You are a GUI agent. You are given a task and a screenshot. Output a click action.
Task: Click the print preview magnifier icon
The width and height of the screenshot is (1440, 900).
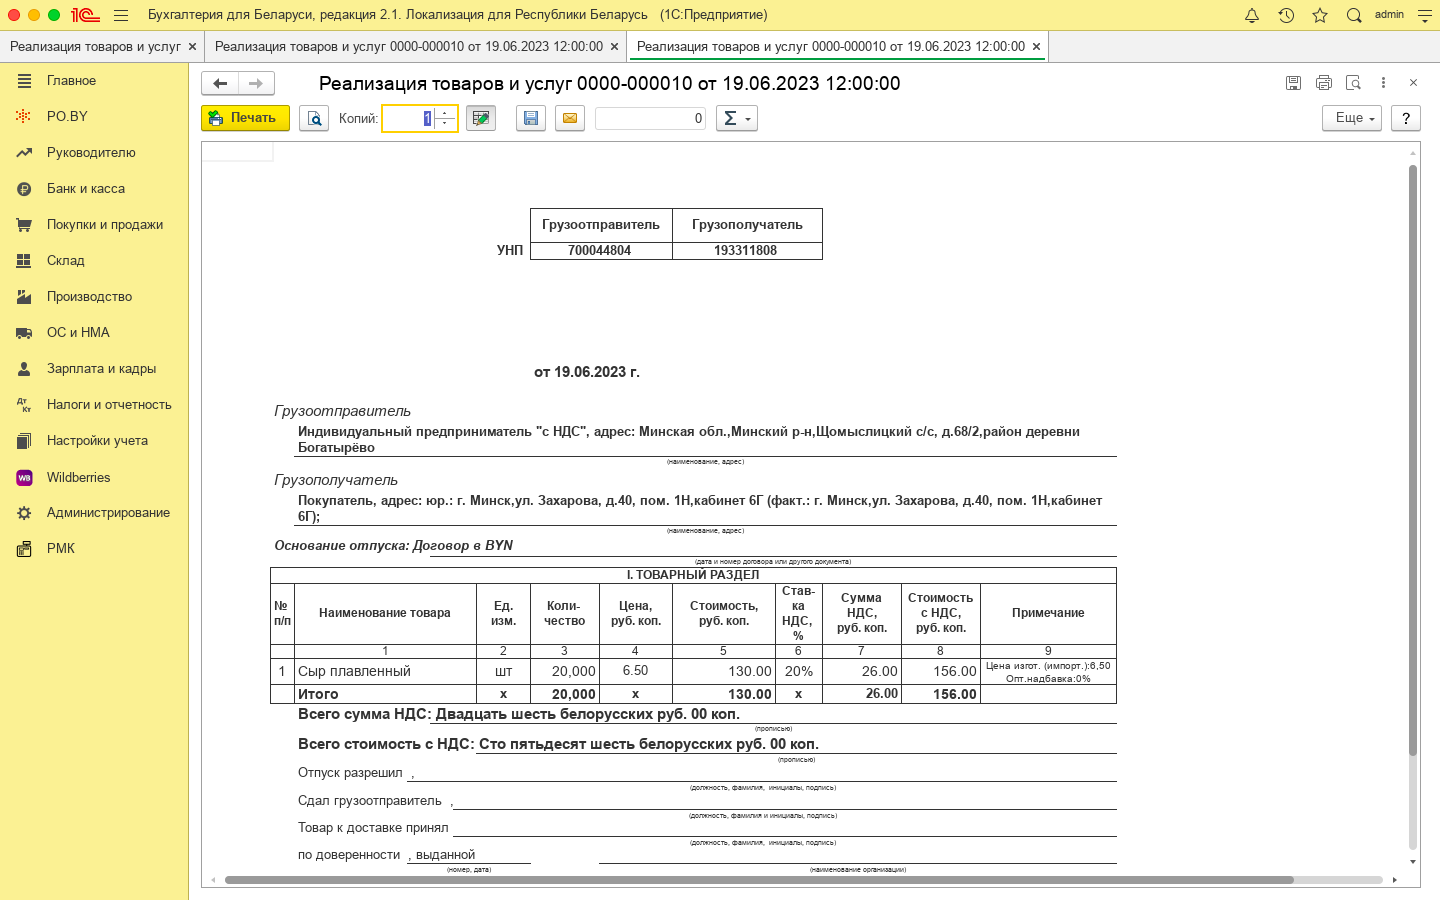(x=314, y=118)
